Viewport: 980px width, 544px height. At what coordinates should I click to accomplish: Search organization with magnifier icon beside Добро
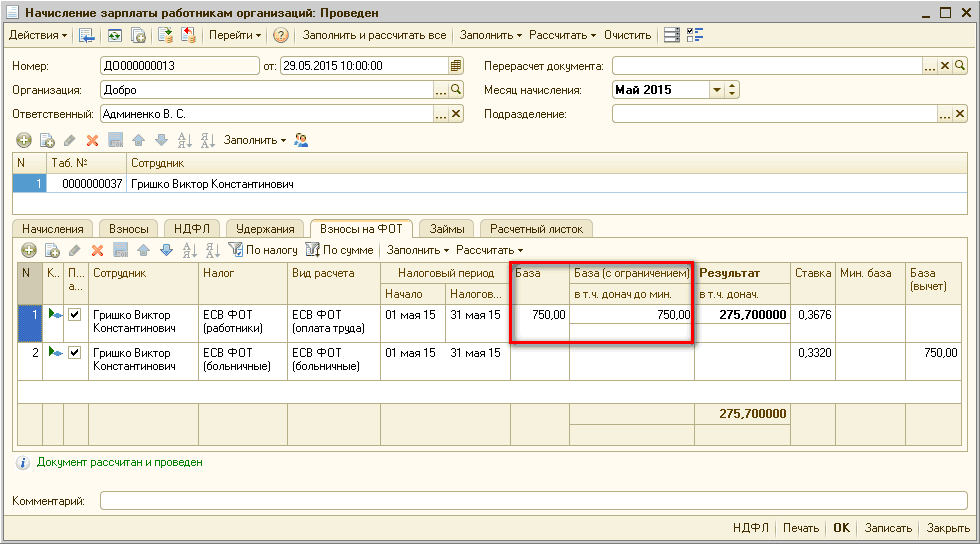coord(456,90)
